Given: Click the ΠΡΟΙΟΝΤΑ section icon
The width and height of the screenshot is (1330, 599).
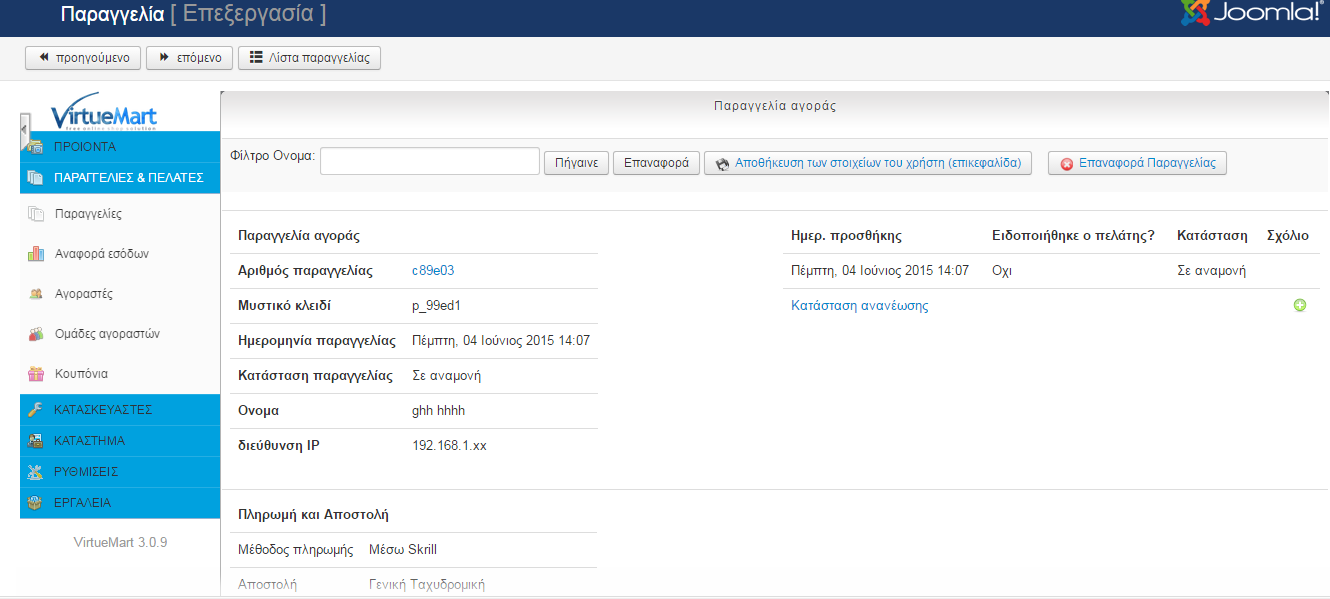Looking at the screenshot, I should (x=35, y=147).
